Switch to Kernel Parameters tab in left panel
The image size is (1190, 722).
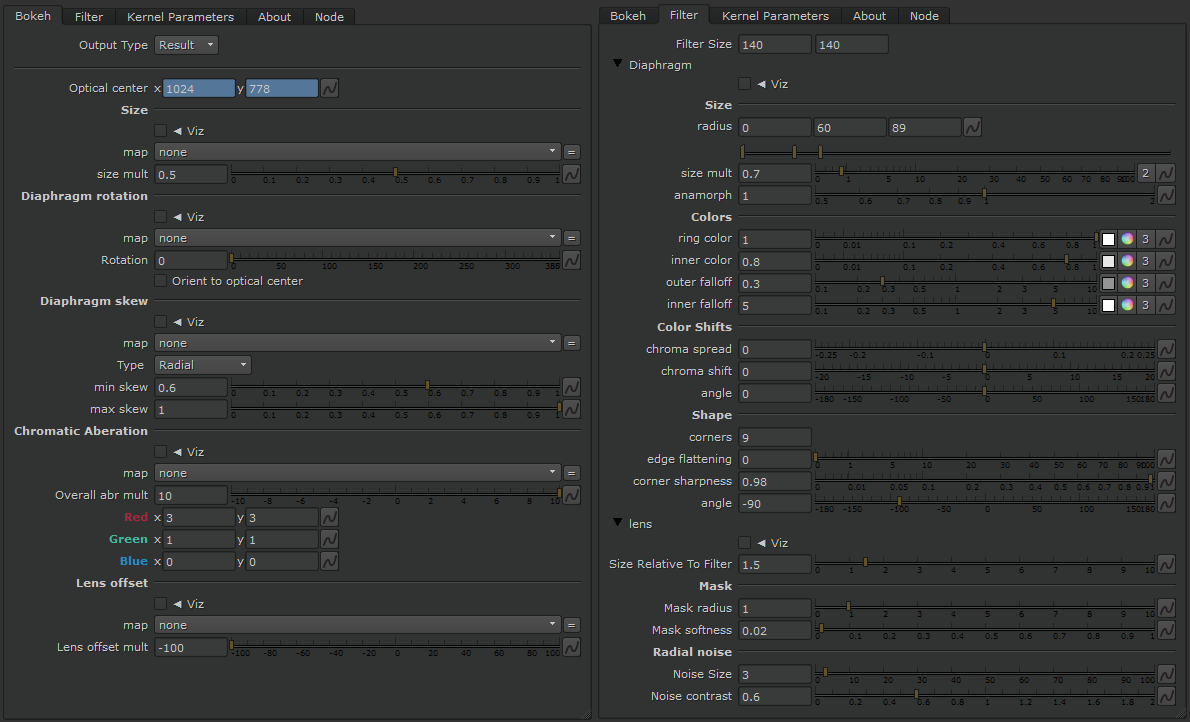180,17
